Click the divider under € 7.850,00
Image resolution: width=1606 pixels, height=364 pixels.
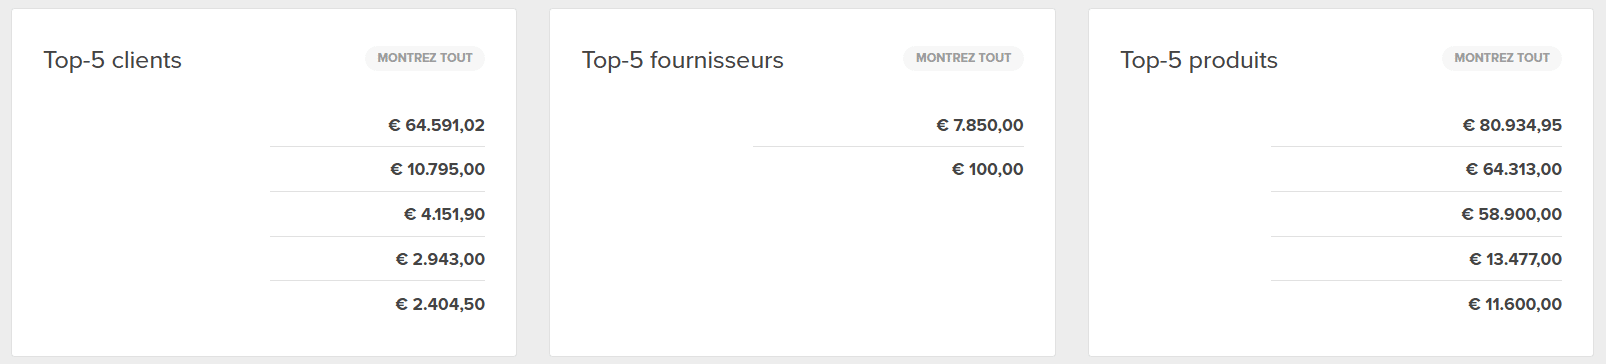[888, 146]
